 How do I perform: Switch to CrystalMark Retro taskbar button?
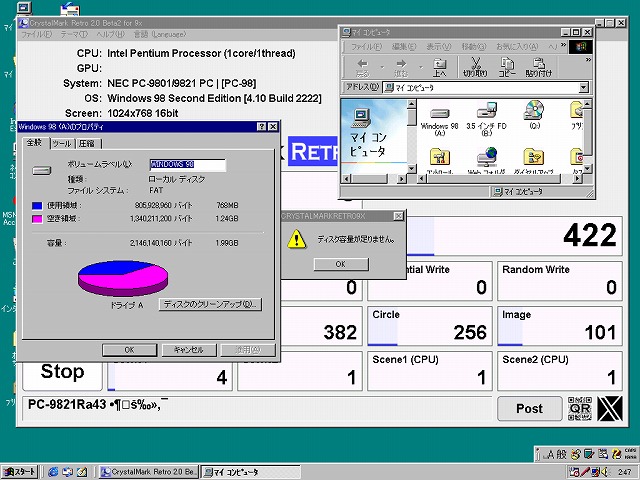click(149, 472)
